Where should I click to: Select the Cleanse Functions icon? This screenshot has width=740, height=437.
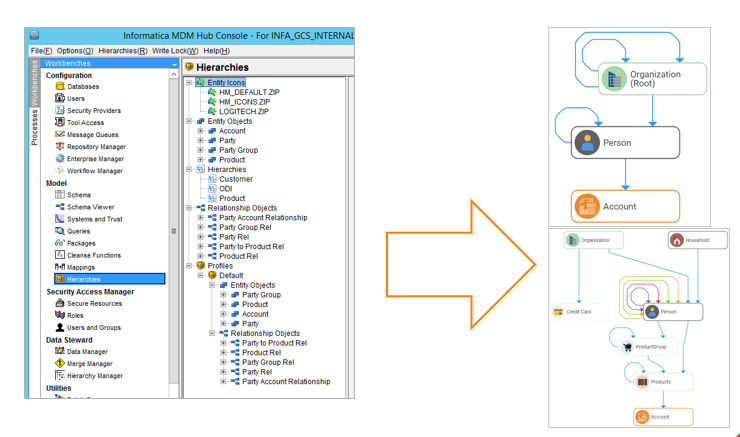(x=60, y=255)
